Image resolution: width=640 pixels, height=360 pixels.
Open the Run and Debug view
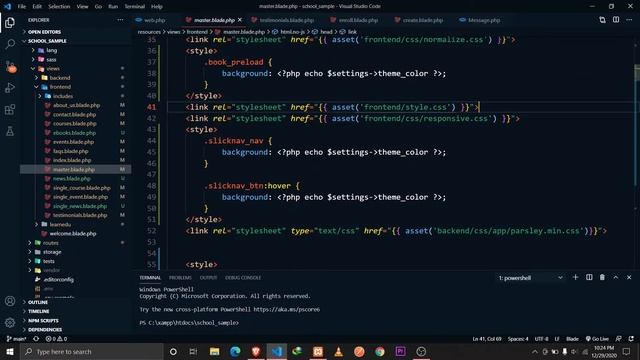(x=10, y=88)
